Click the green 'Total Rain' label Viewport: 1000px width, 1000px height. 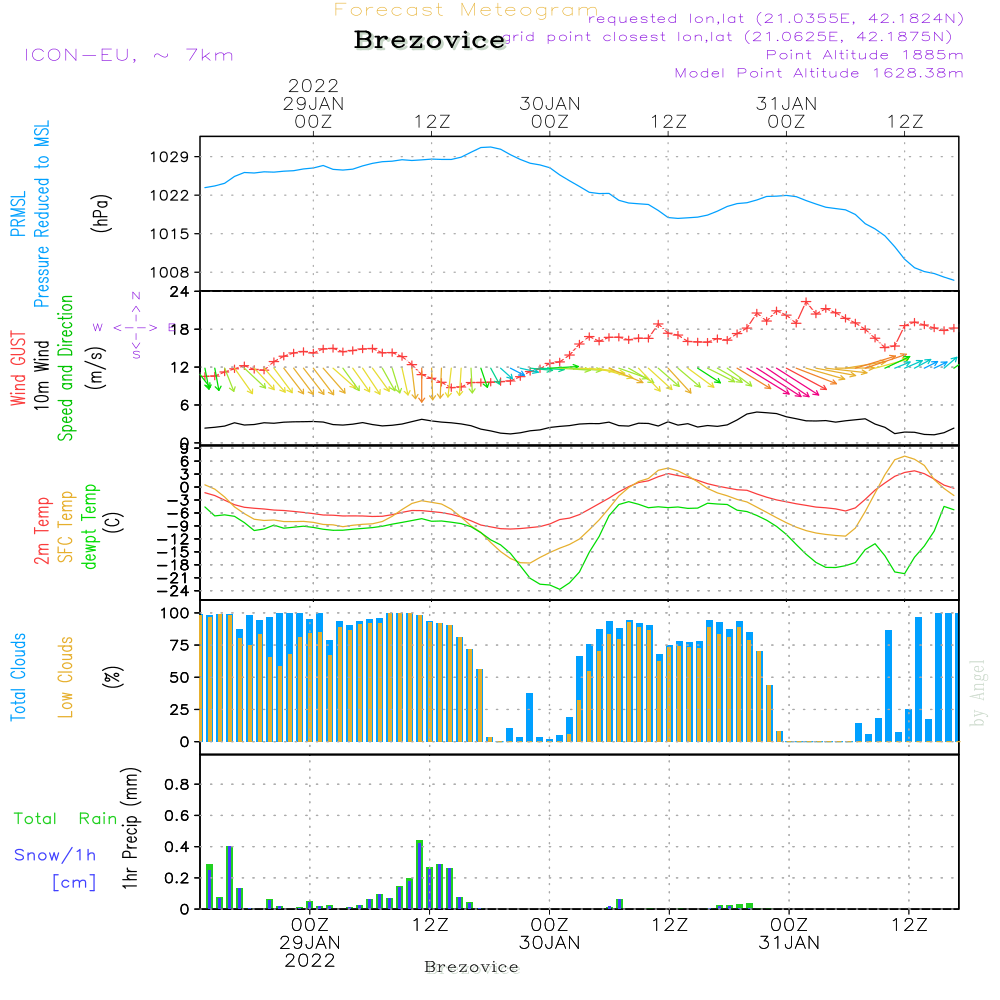pos(66,819)
